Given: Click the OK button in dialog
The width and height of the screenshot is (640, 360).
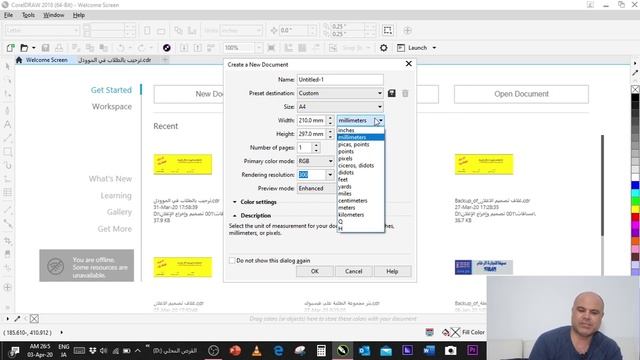Looking at the screenshot, I should pos(315,271).
